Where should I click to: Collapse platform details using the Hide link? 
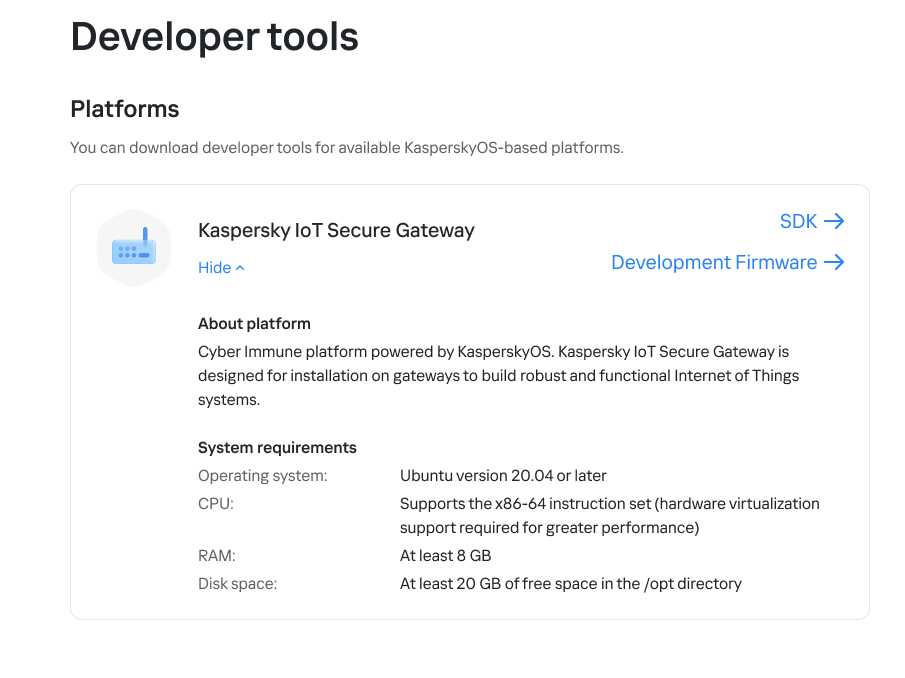coord(215,267)
